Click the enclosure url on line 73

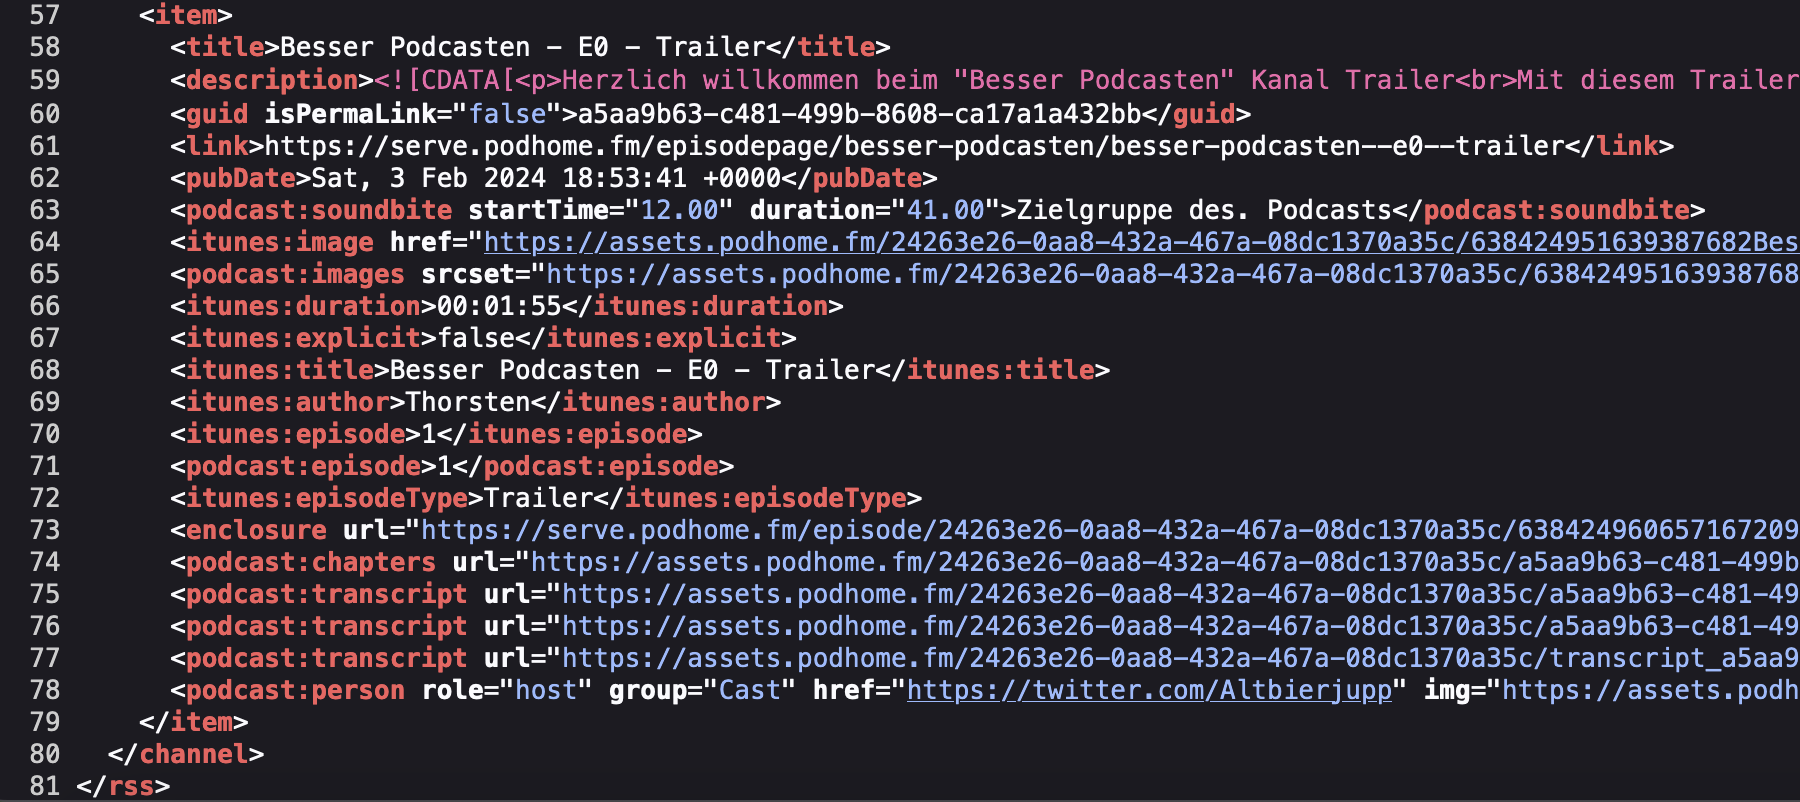pos(1110,530)
